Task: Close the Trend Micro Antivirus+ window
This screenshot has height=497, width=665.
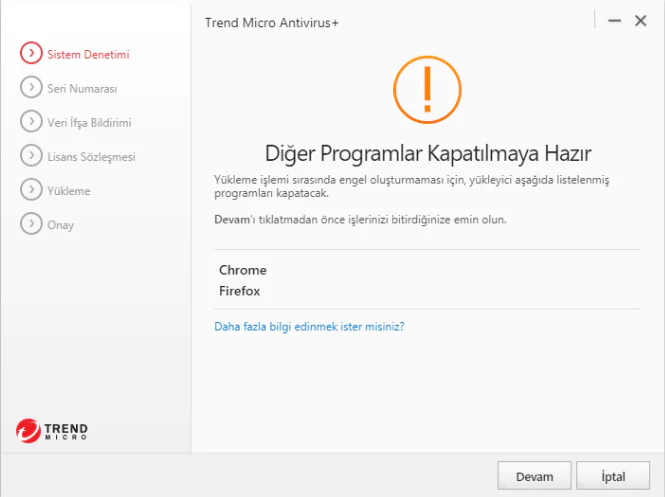Action: [640, 21]
